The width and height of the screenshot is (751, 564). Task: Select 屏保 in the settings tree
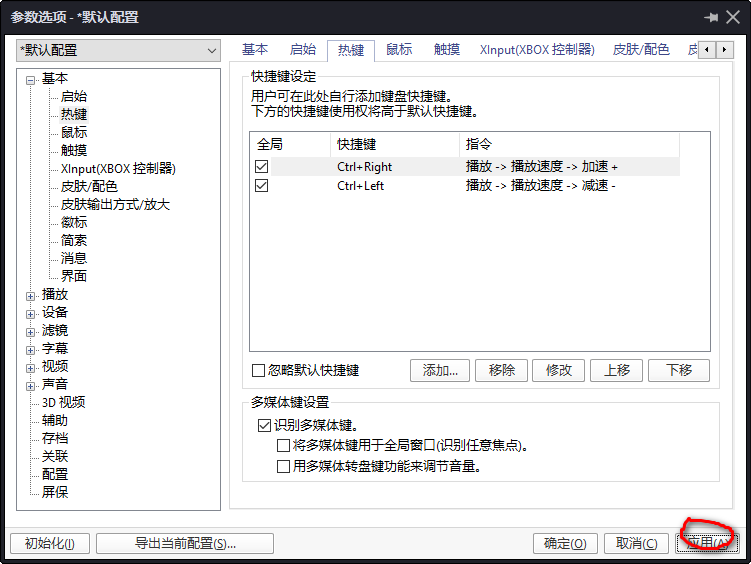coord(55,492)
